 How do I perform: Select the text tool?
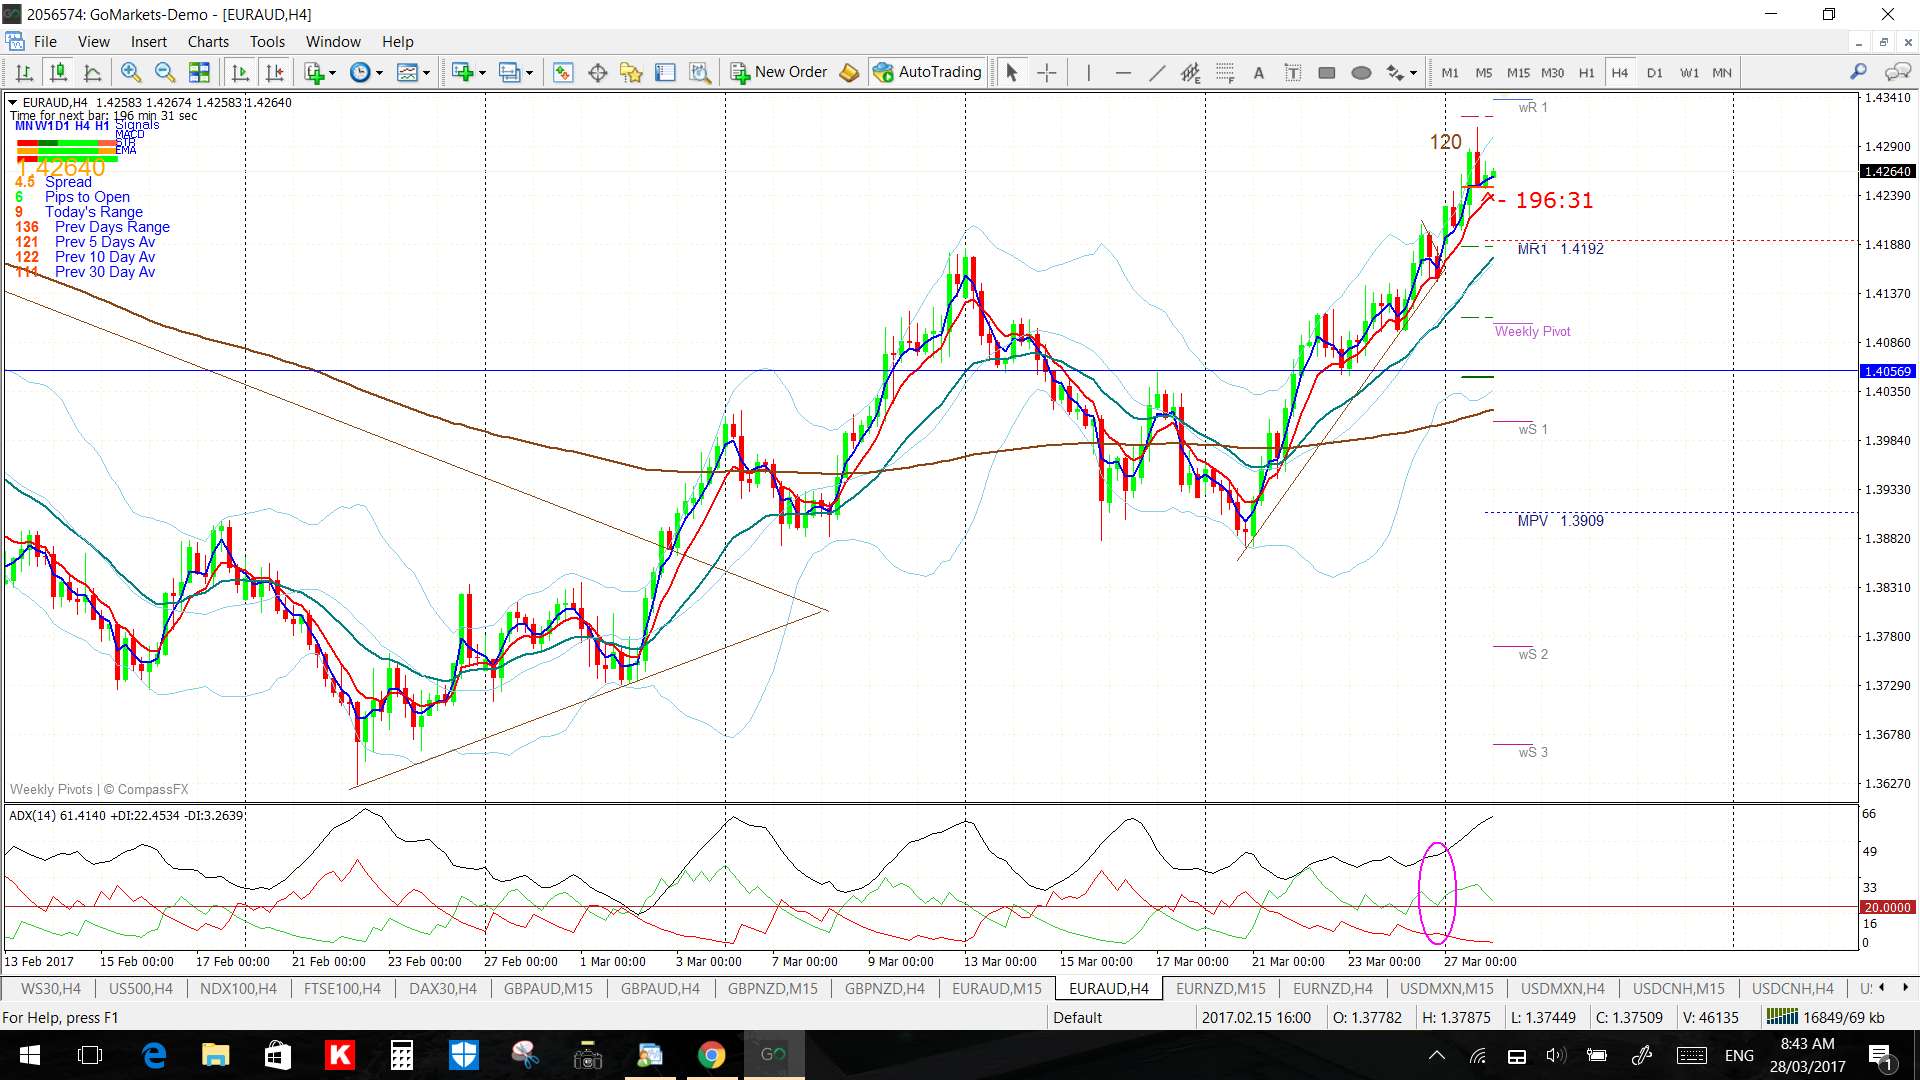pyautogui.click(x=1258, y=72)
